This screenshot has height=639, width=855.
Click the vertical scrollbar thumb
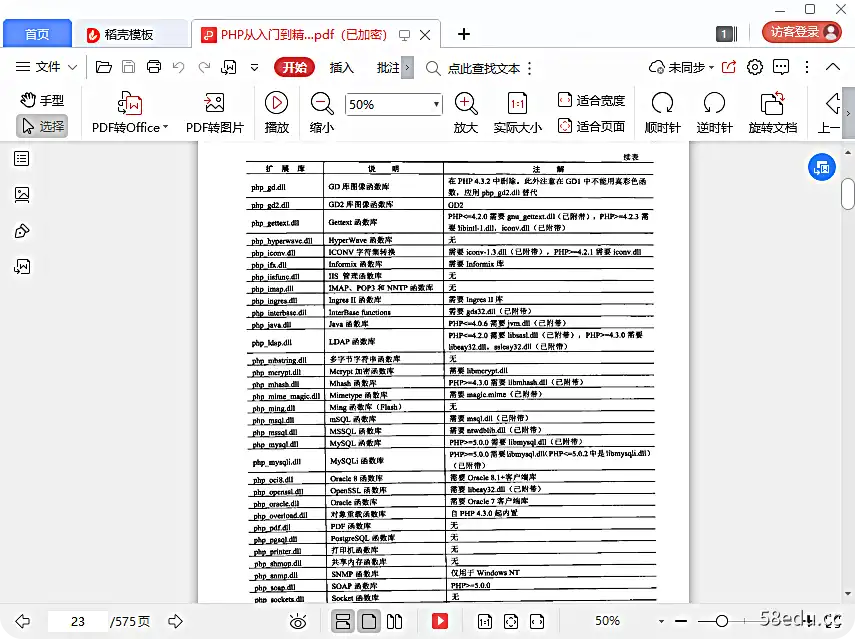pyautogui.click(x=848, y=194)
